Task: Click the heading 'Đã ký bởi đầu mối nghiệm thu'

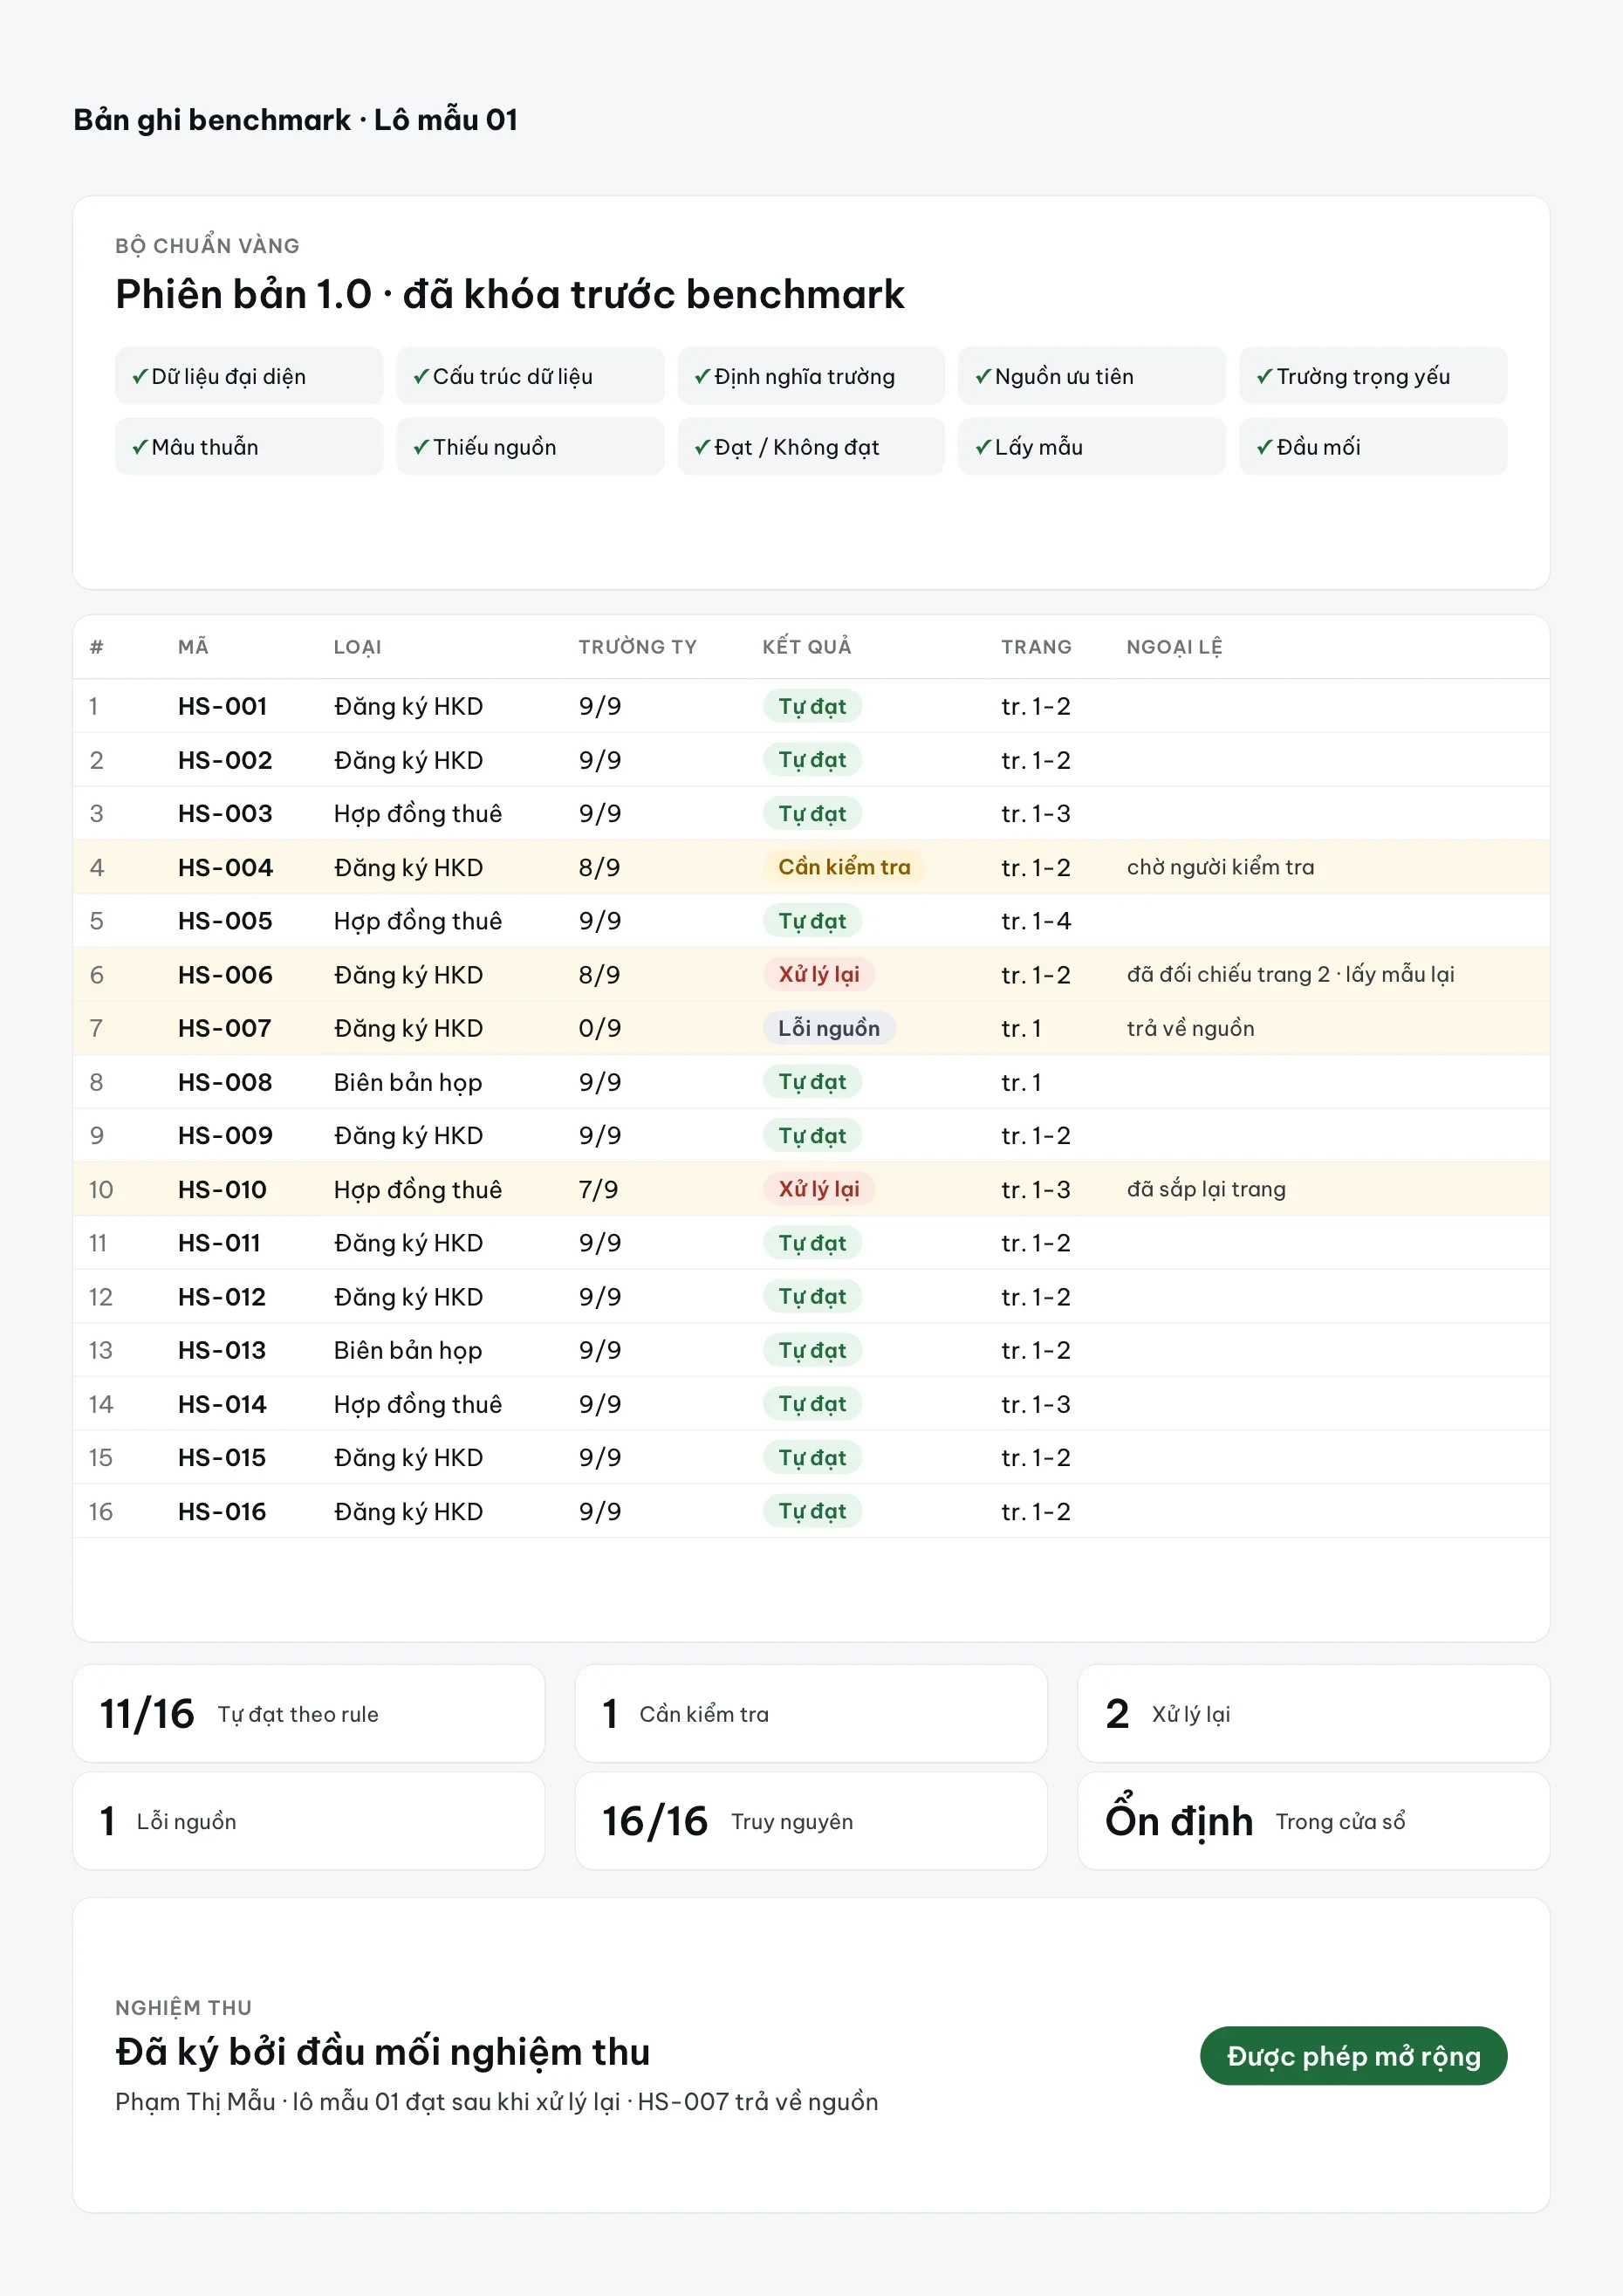Action: tap(382, 2052)
